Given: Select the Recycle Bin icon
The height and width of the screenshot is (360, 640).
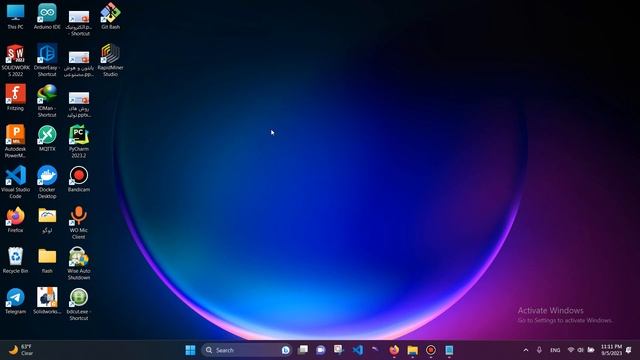Looking at the screenshot, I should coord(16,260).
